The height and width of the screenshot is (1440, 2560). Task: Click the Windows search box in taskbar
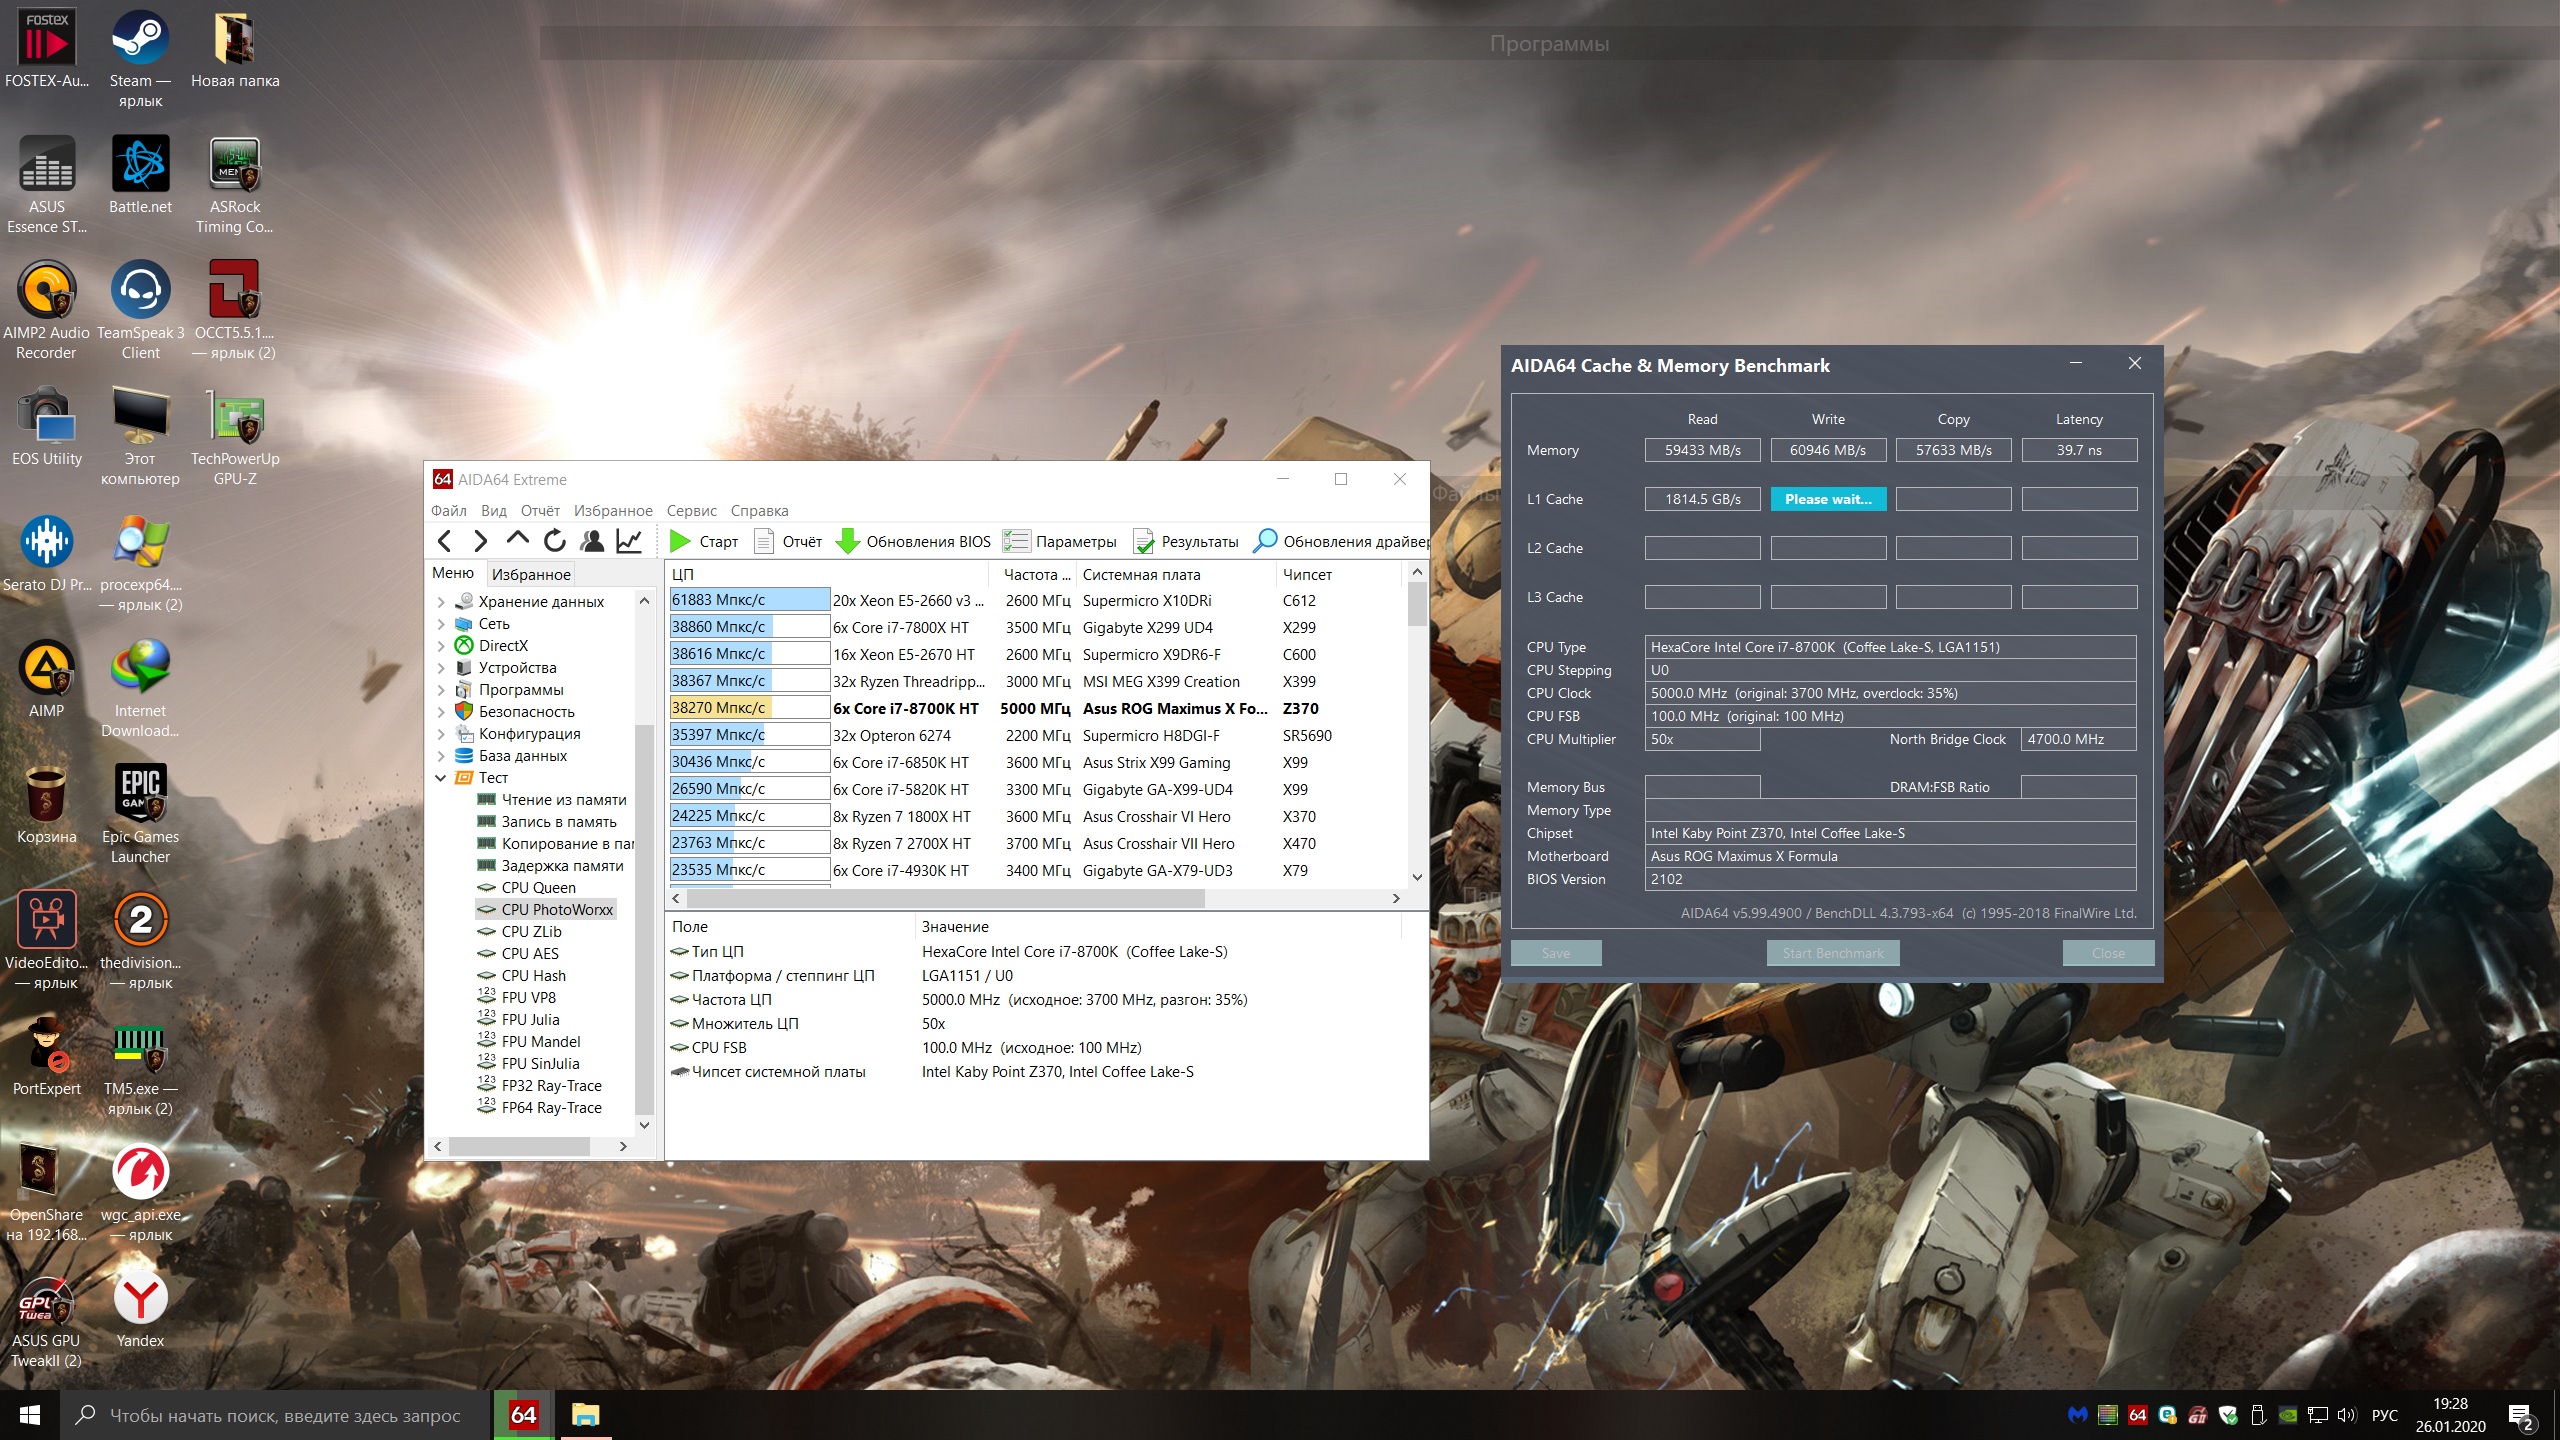[285, 1415]
